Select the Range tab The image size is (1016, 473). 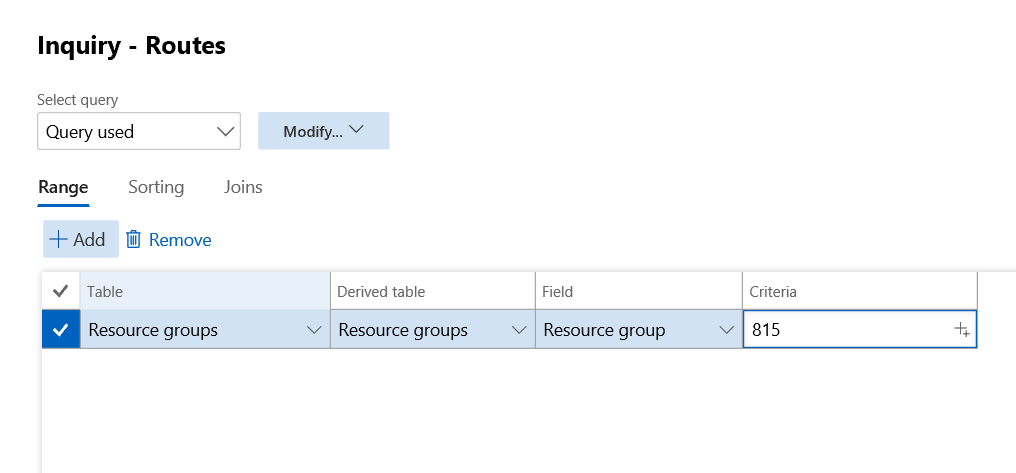63,187
